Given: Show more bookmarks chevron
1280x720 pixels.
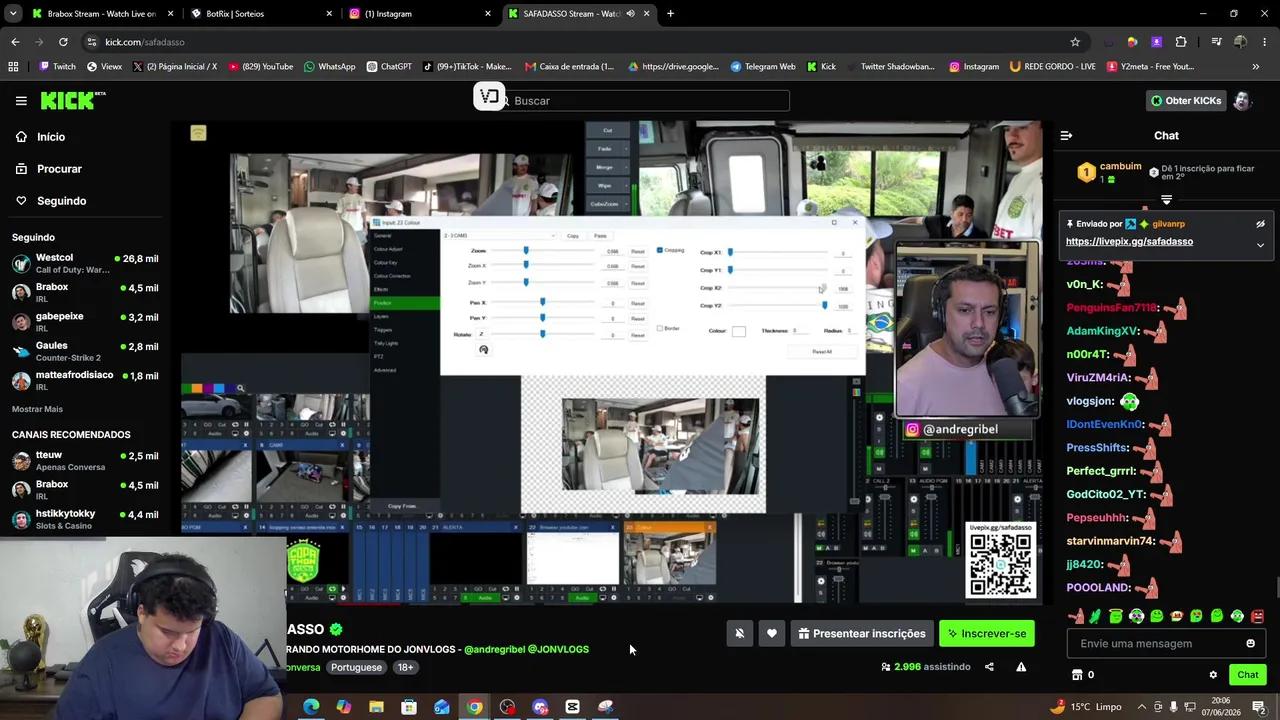Looking at the screenshot, I should [x=1256, y=67].
